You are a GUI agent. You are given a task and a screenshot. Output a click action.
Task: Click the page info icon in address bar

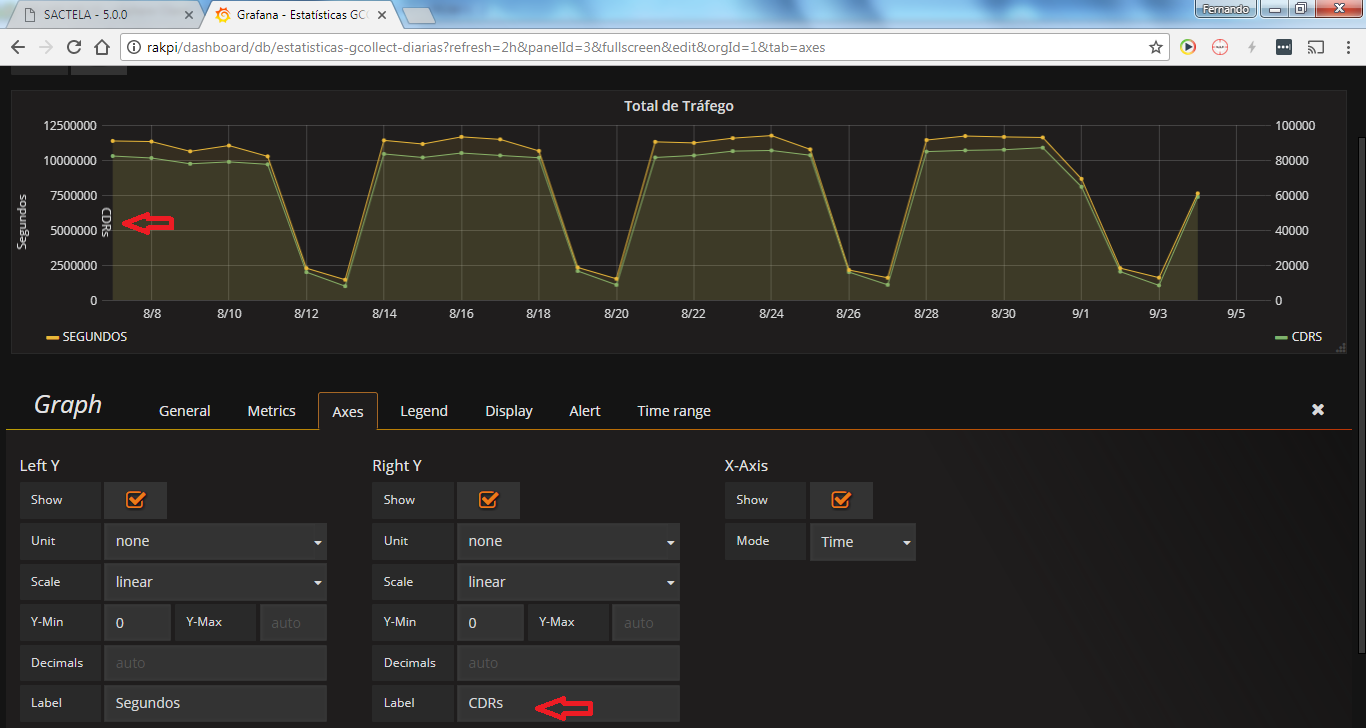pos(132,46)
